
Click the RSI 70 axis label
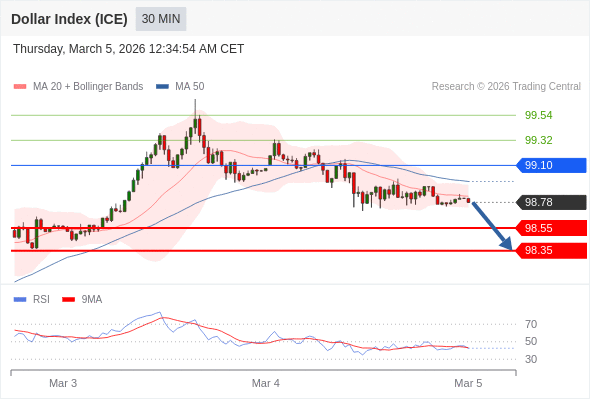click(x=531, y=324)
